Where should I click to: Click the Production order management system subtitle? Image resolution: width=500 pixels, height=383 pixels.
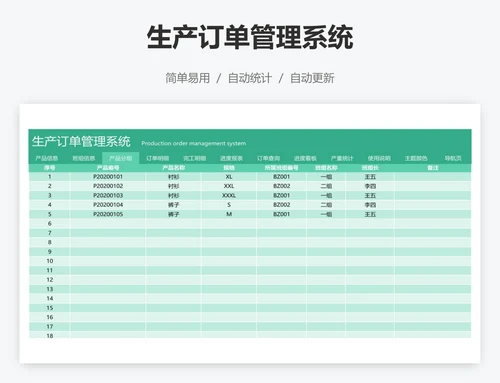(194, 143)
